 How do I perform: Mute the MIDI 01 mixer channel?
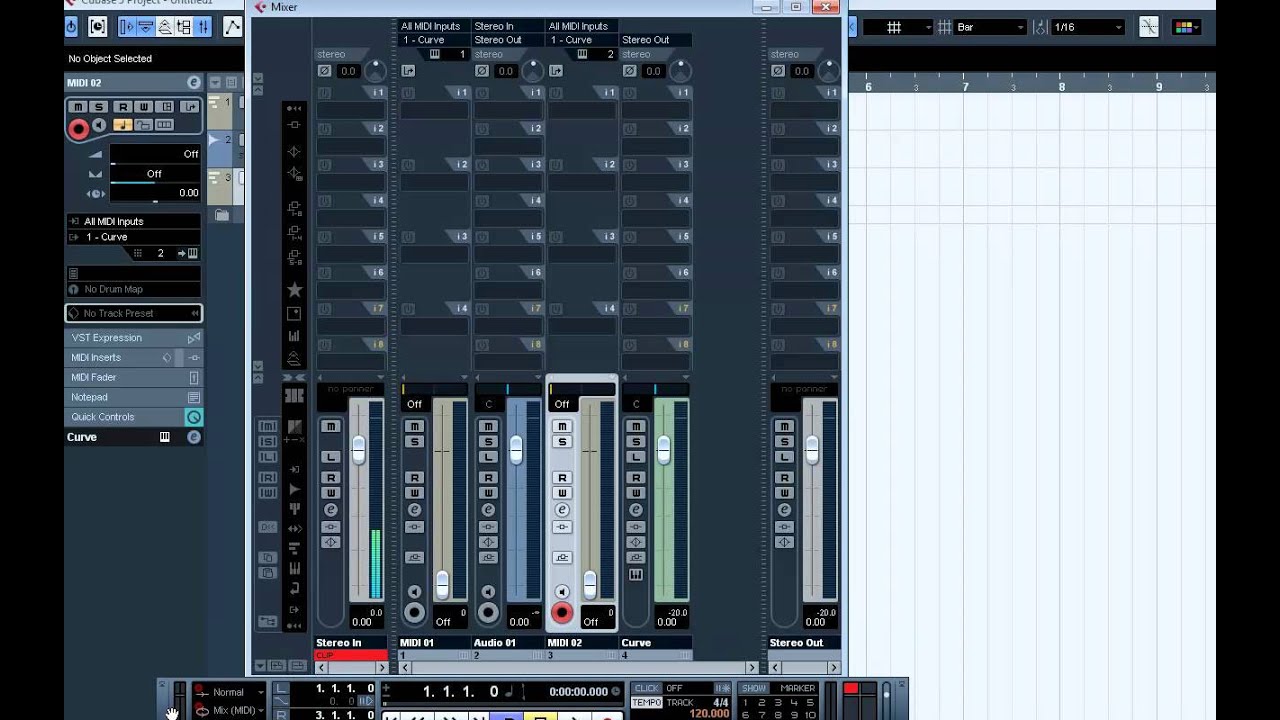point(414,427)
